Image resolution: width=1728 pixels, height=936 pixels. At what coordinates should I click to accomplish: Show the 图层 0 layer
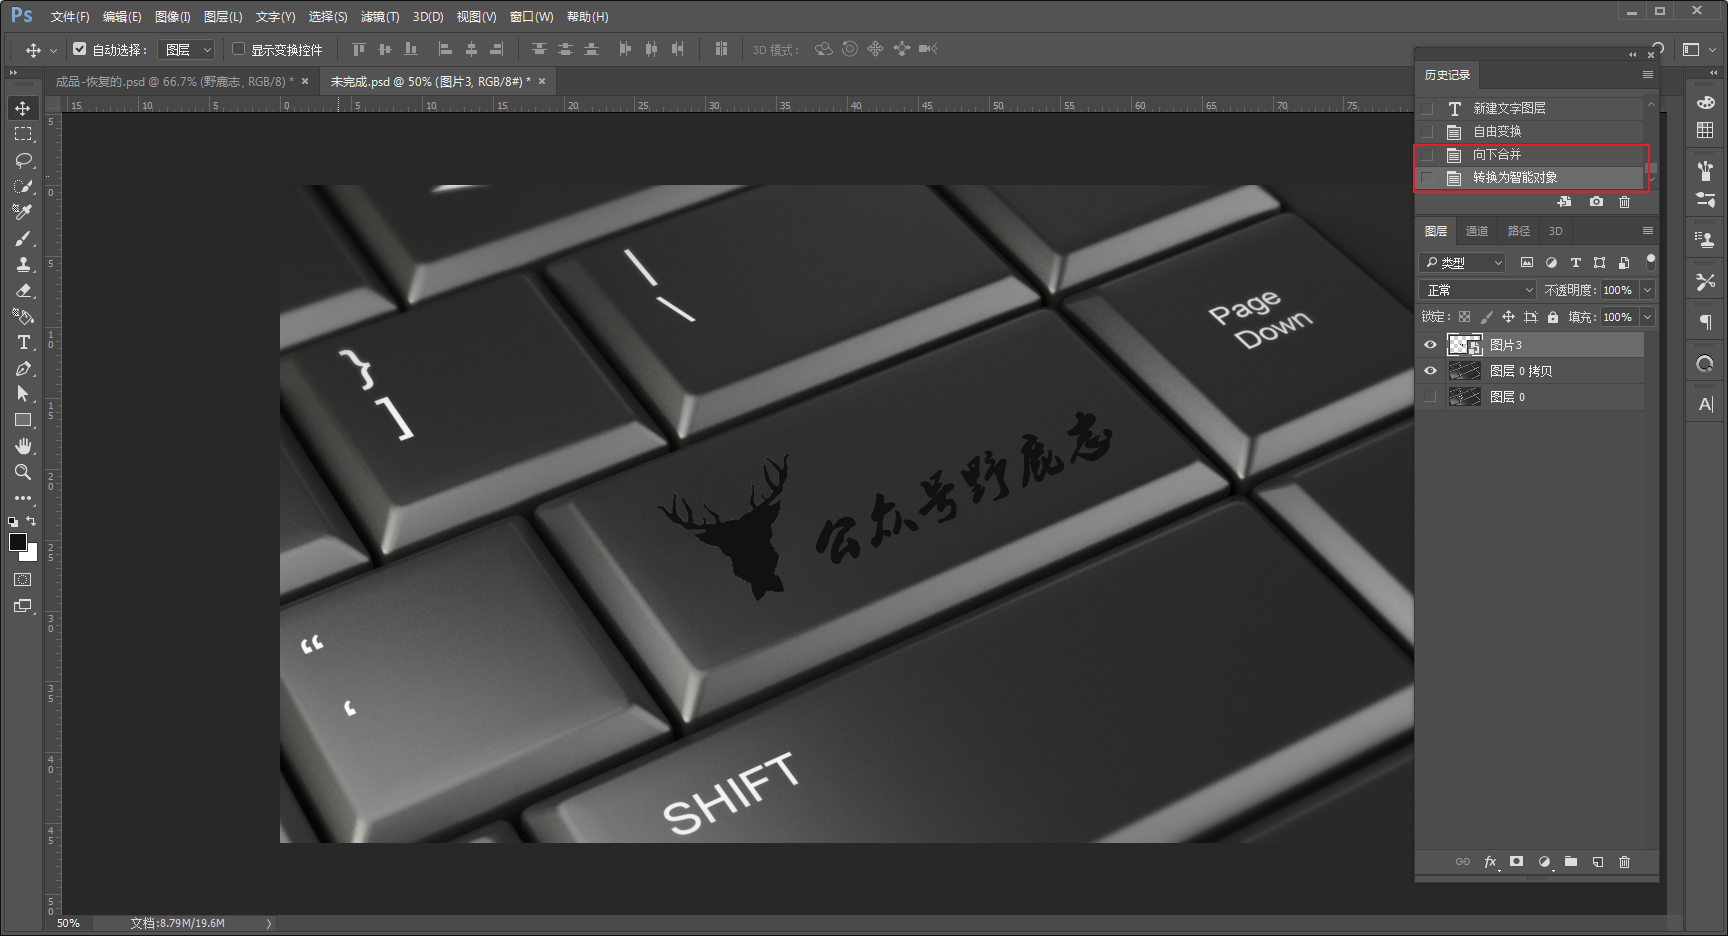(1430, 397)
